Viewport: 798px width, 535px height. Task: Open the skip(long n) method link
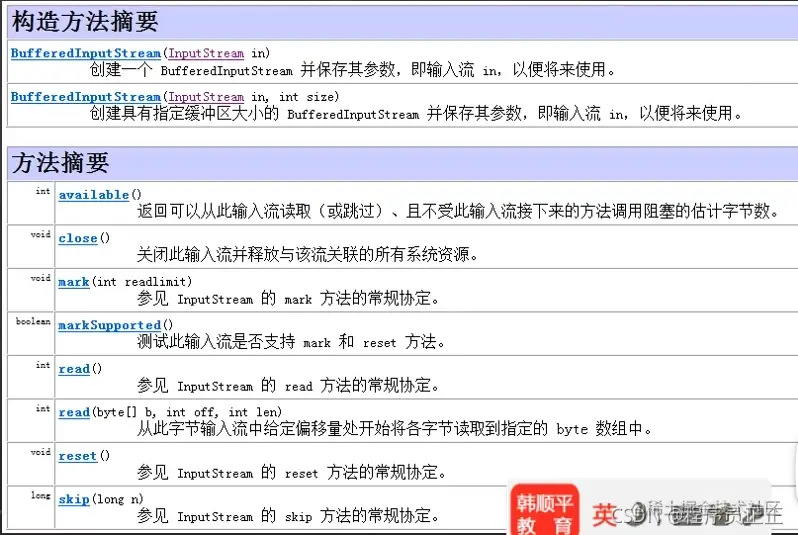tap(74, 499)
